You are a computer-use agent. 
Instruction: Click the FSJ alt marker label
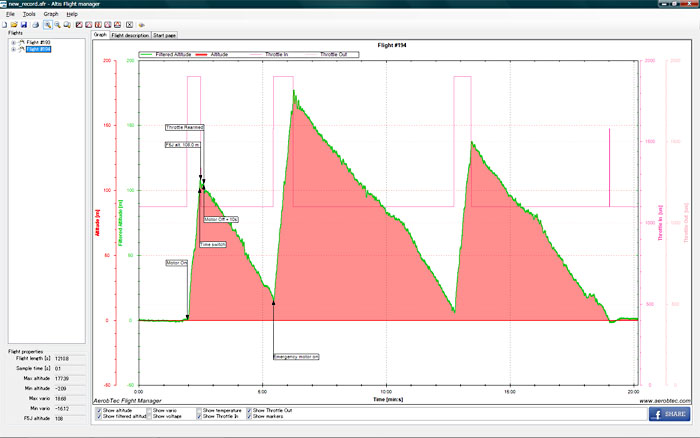(x=183, y=145)
